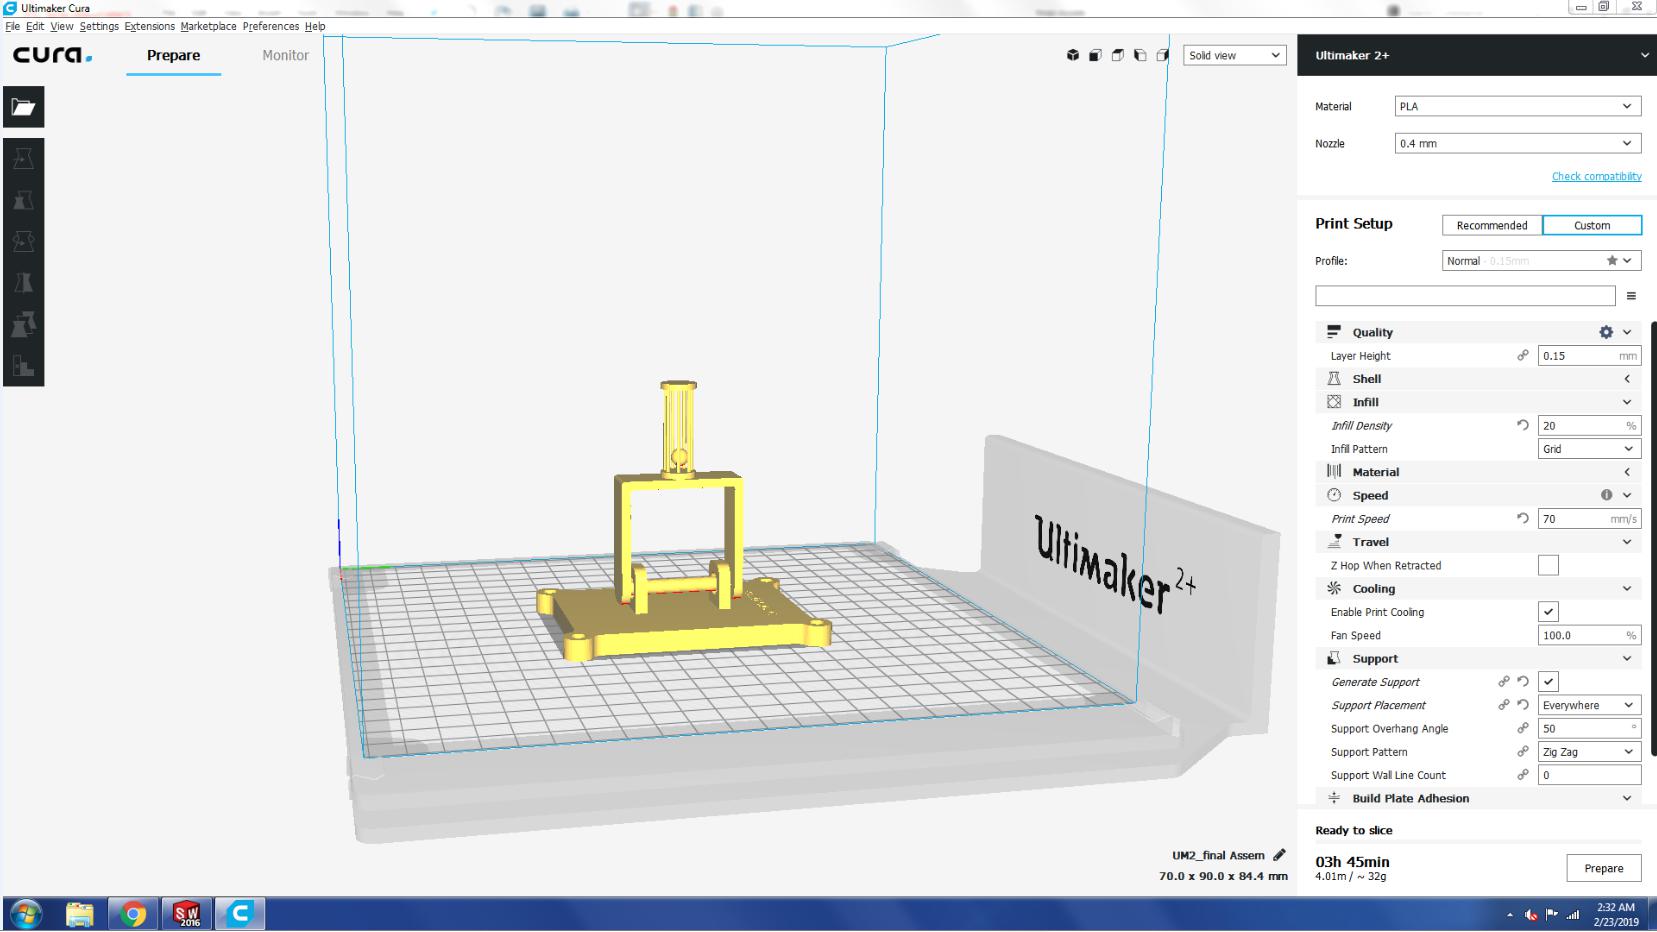
Task: Open the Nozzle 0.4 mm dropdown
Action: coord(1517,143)
